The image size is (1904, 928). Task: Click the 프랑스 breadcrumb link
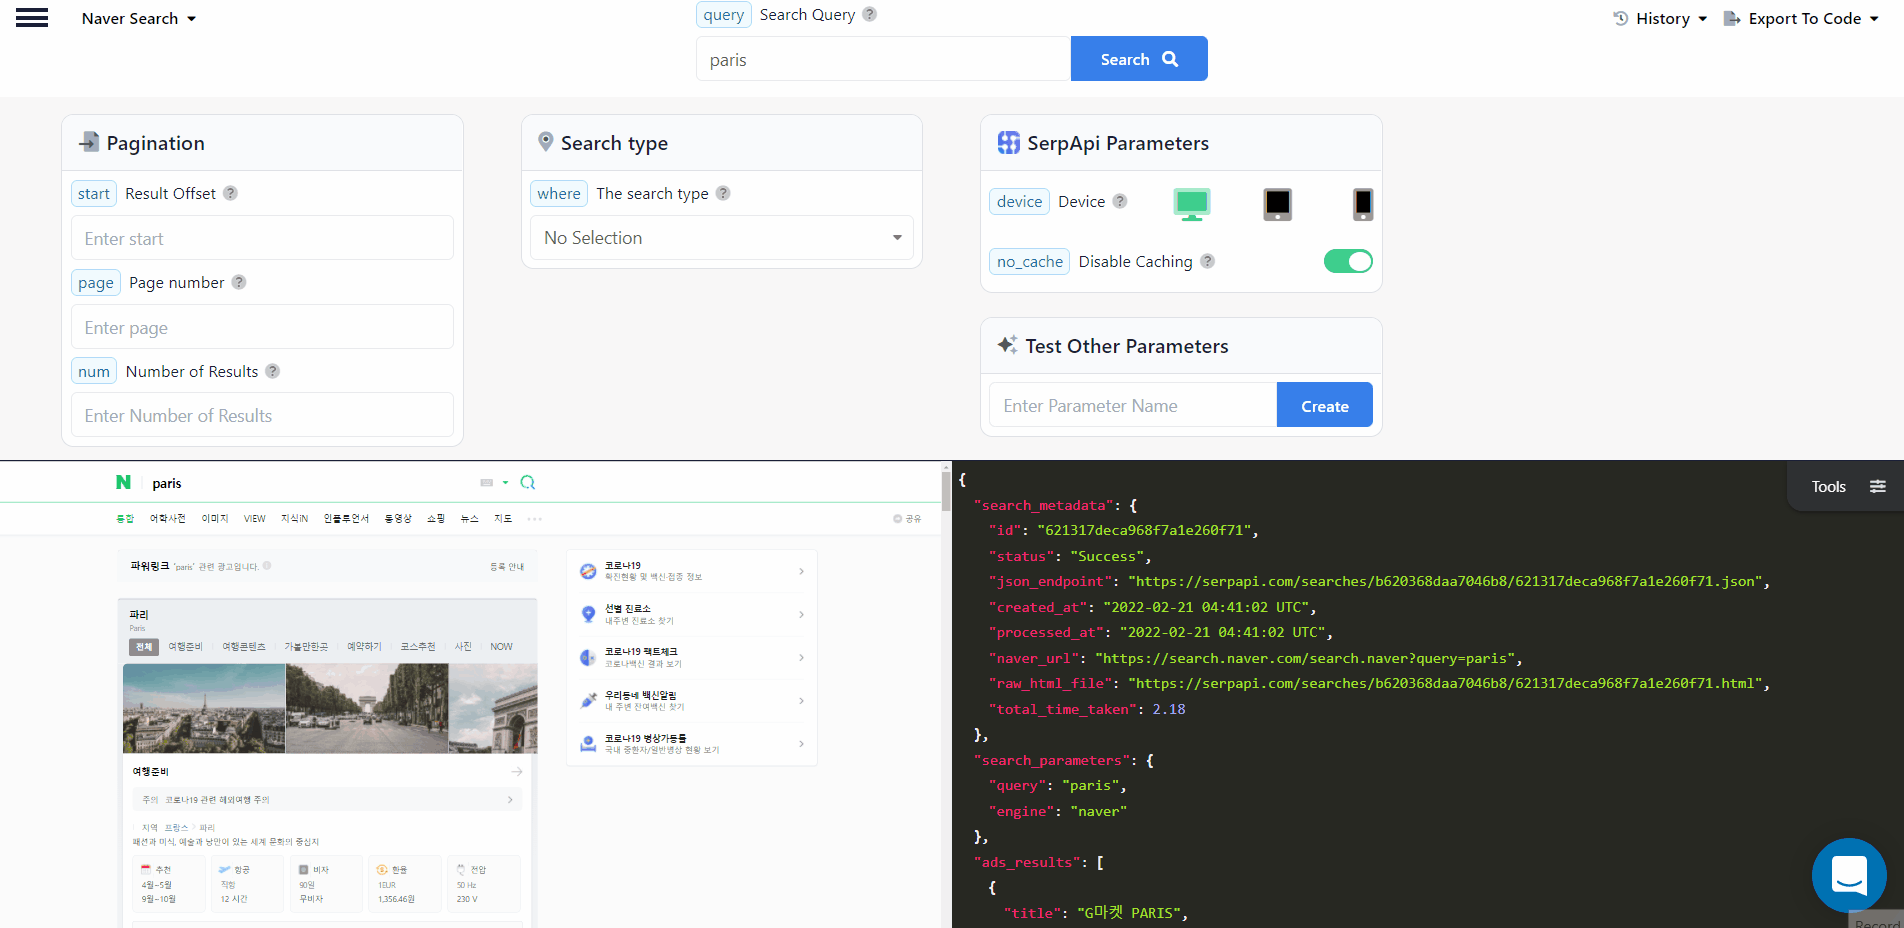coord(176,828)
